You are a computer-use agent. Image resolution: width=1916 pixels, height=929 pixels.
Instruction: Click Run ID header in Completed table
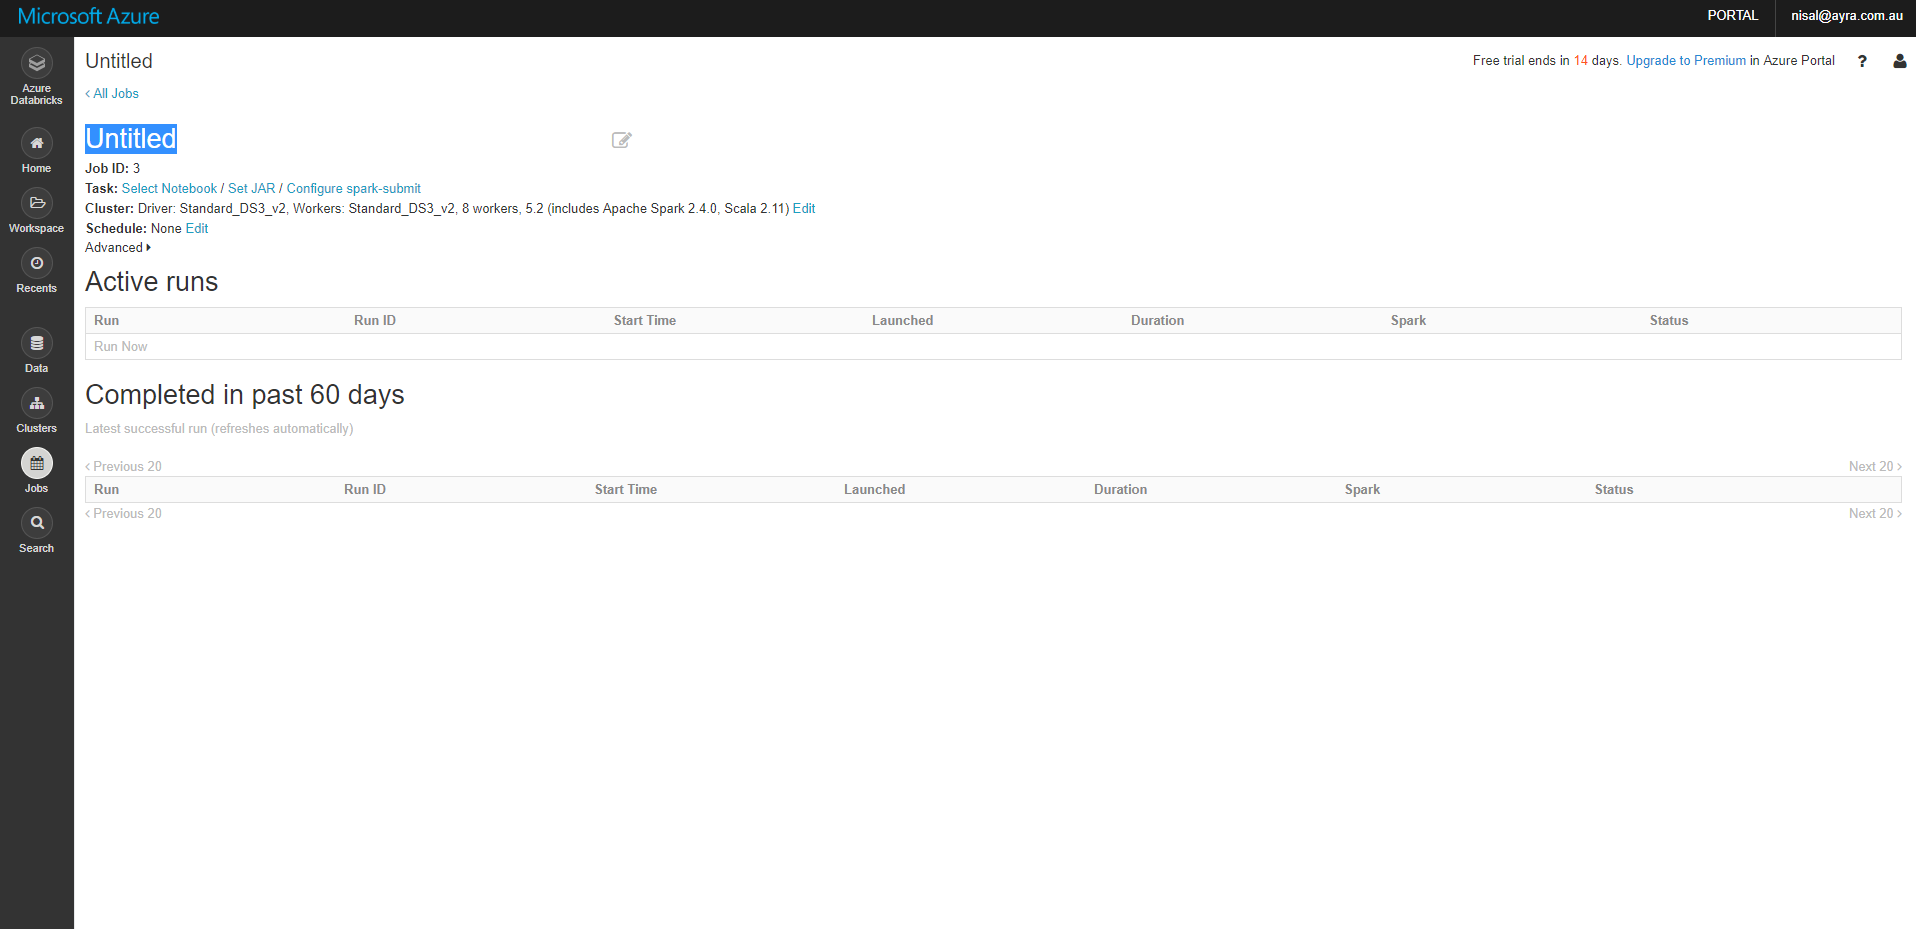pos(365,489)
